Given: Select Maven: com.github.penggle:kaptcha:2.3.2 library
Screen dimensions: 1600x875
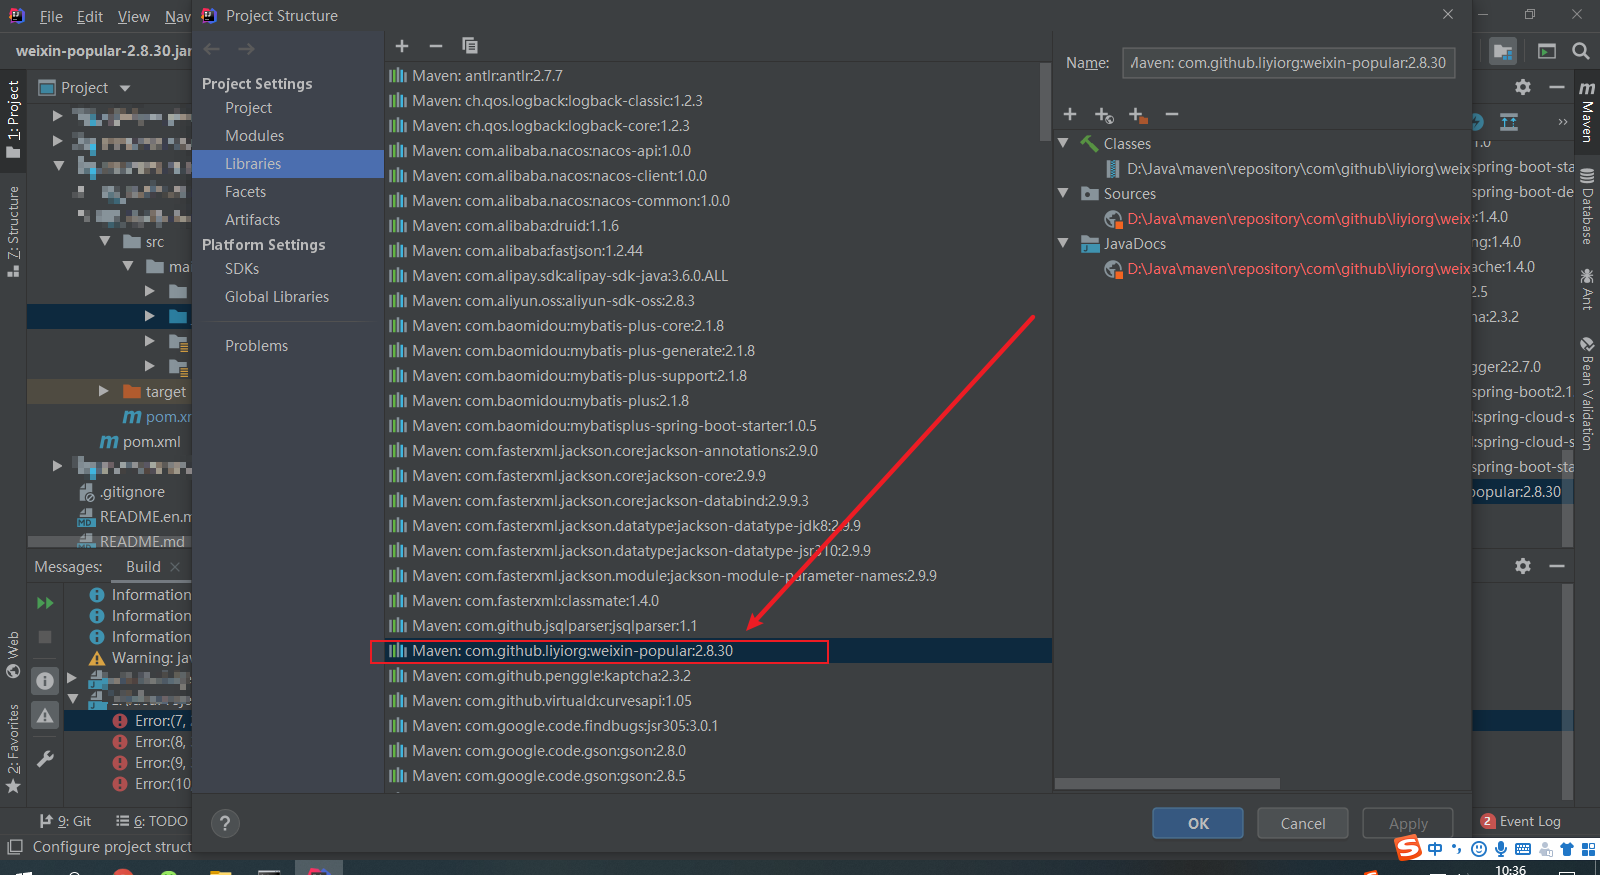Looking at the screenshot, I should pos(718,675).
